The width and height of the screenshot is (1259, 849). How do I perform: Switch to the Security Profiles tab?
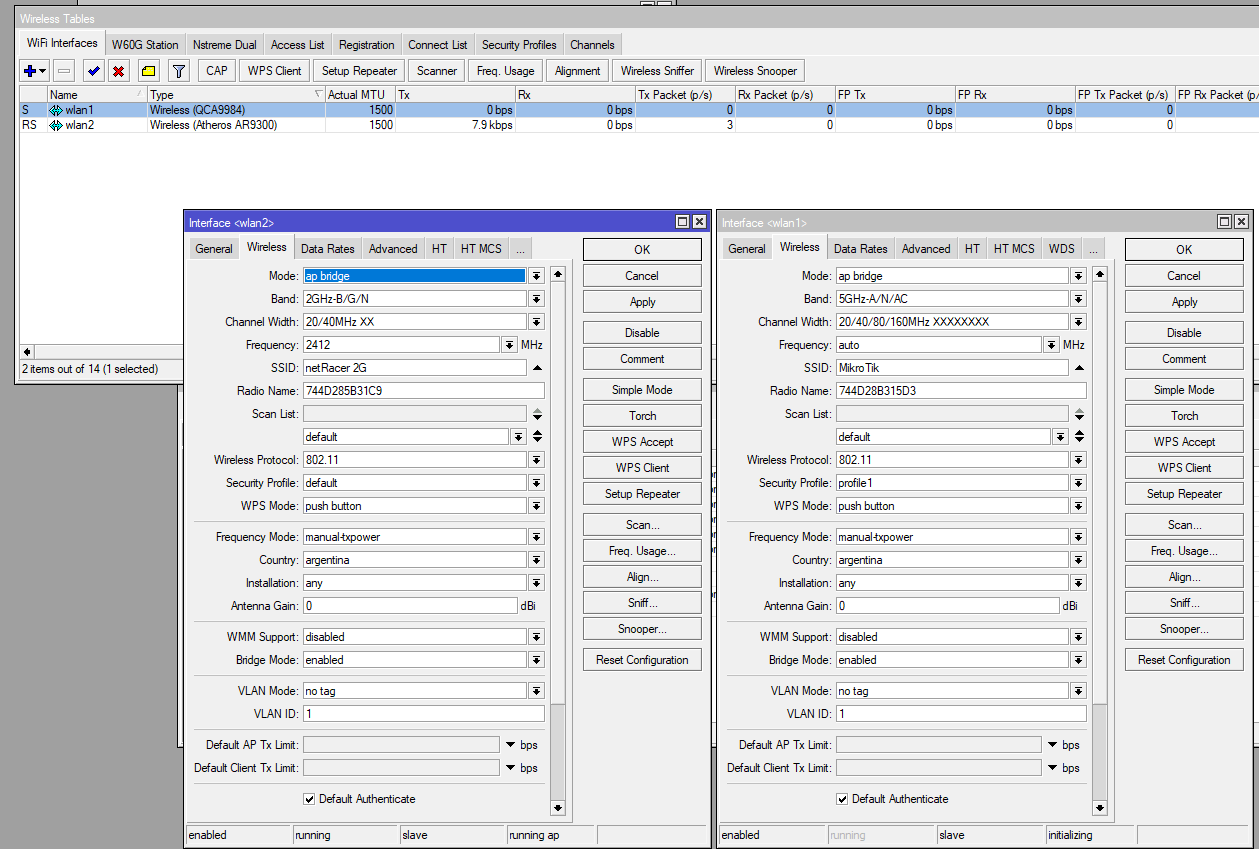(x=518, y=45)
